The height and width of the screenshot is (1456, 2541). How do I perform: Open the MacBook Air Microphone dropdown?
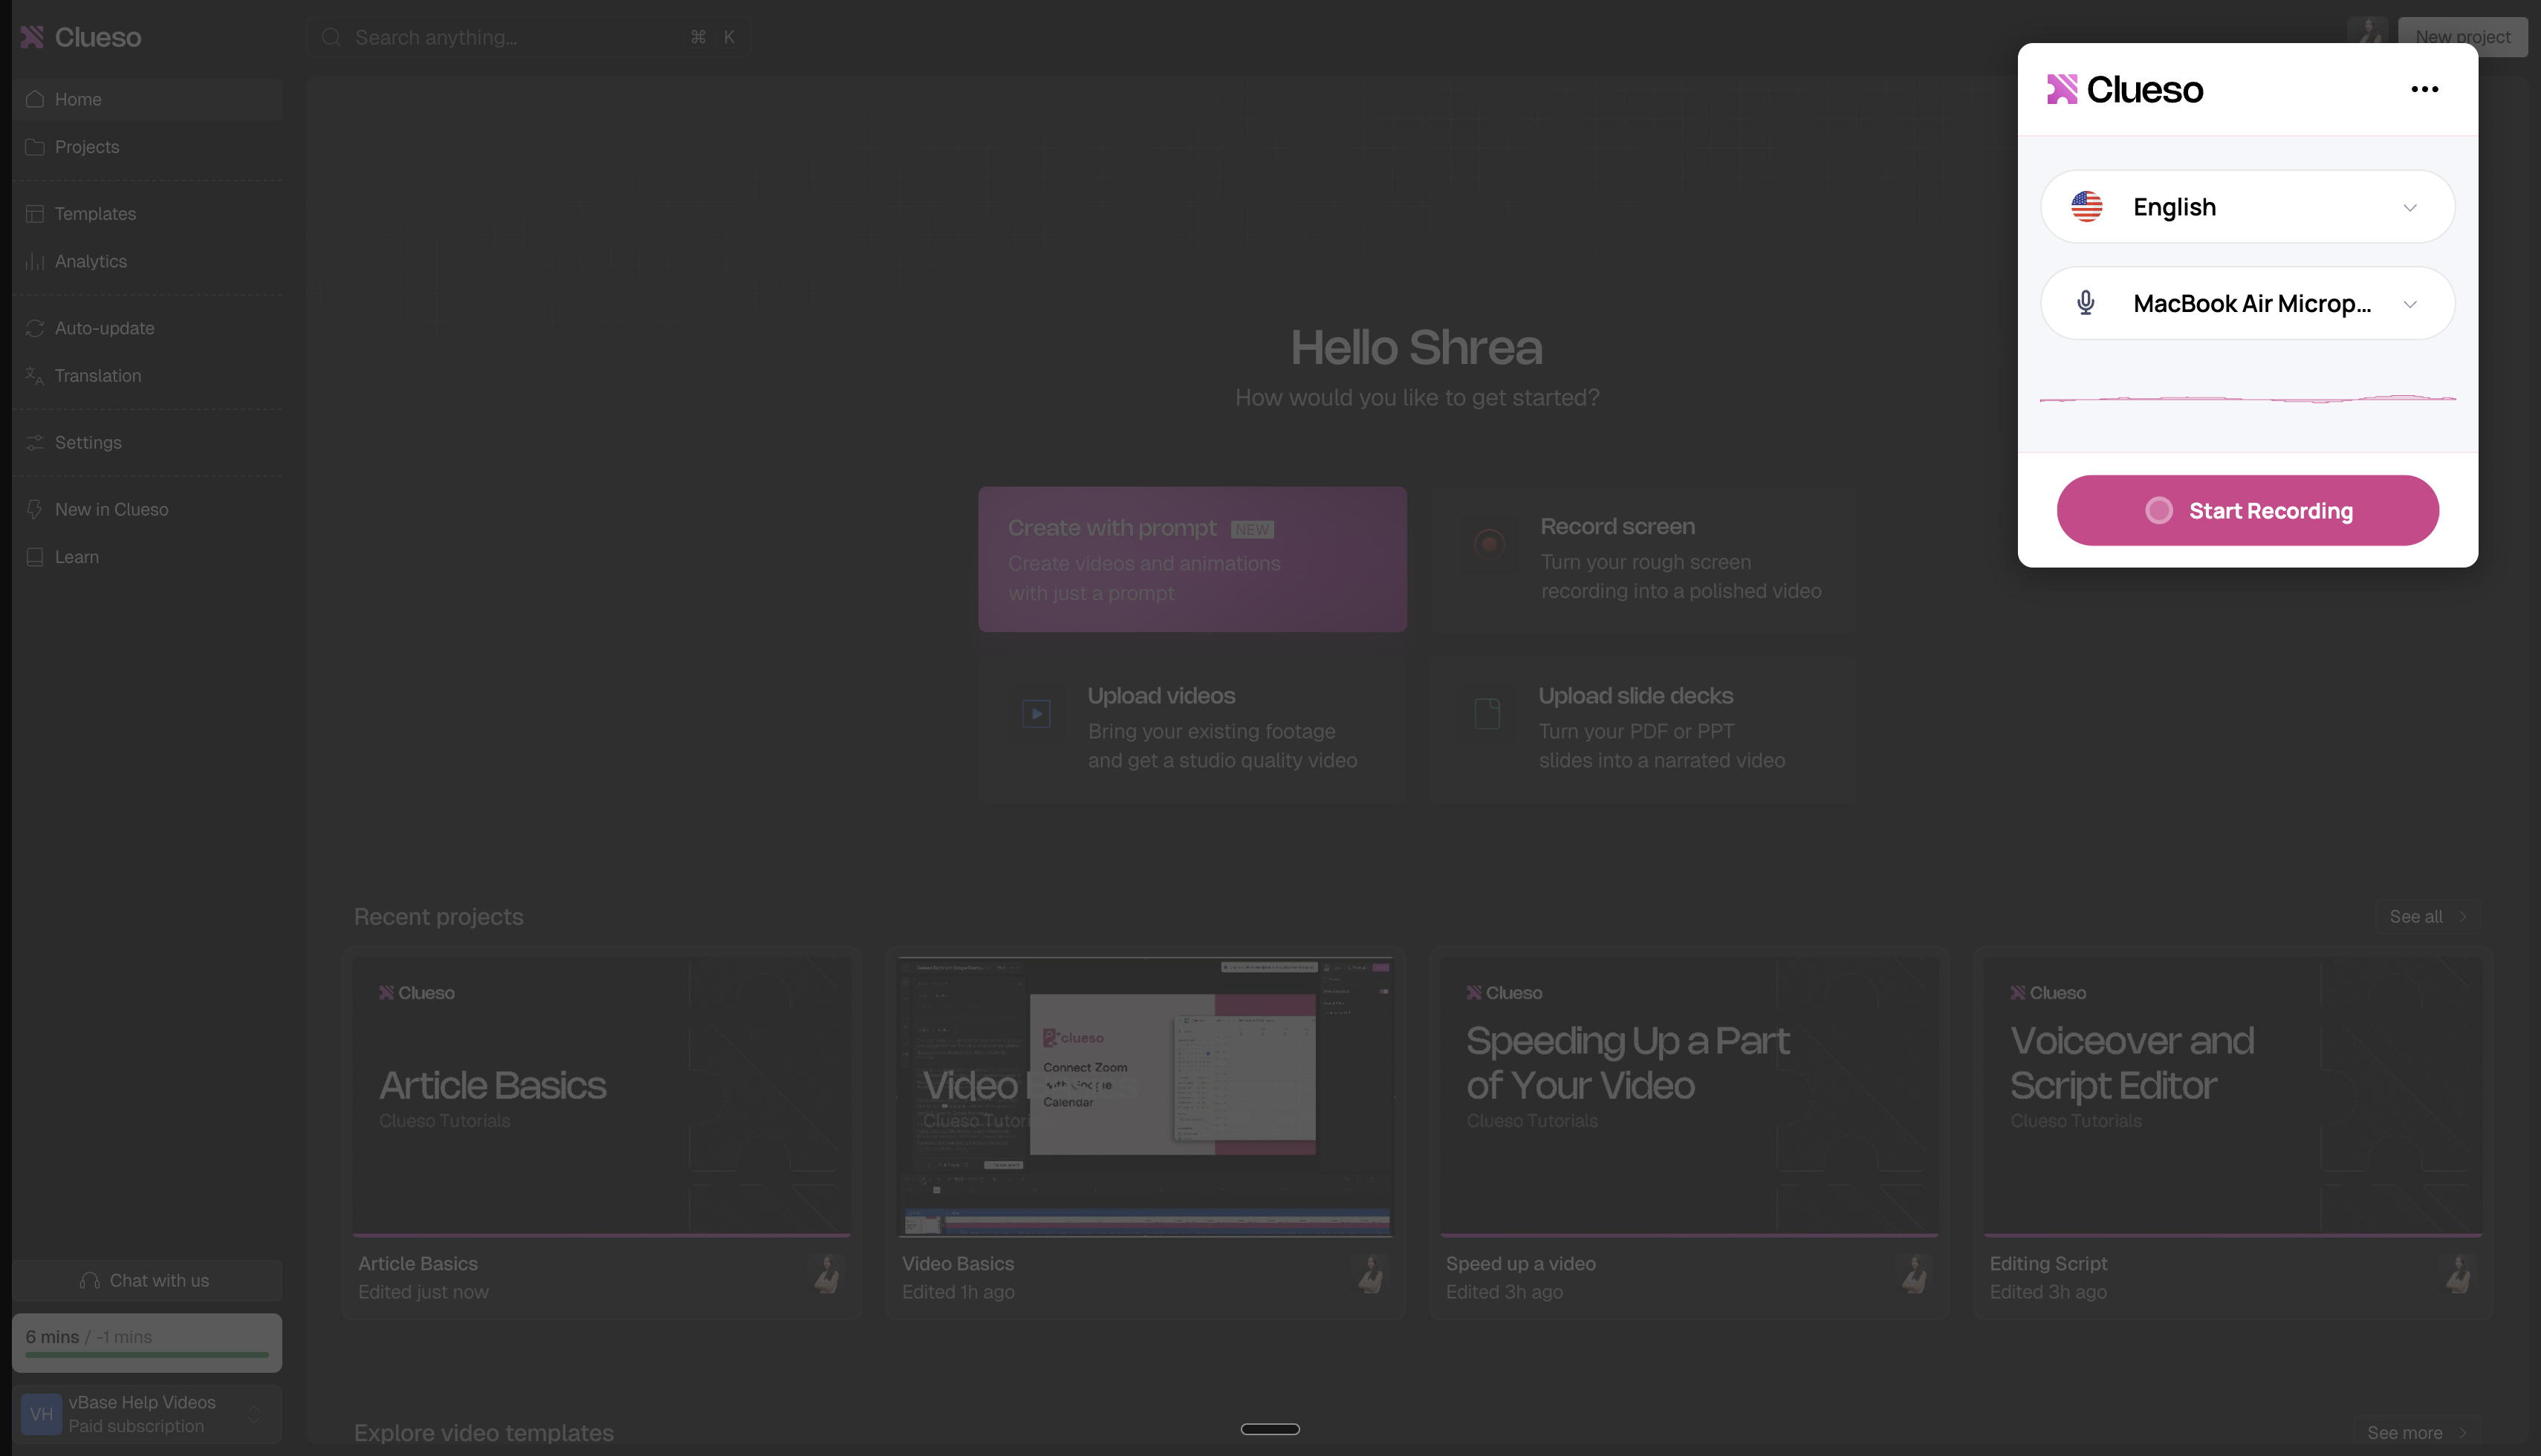tap(2247, 303)
